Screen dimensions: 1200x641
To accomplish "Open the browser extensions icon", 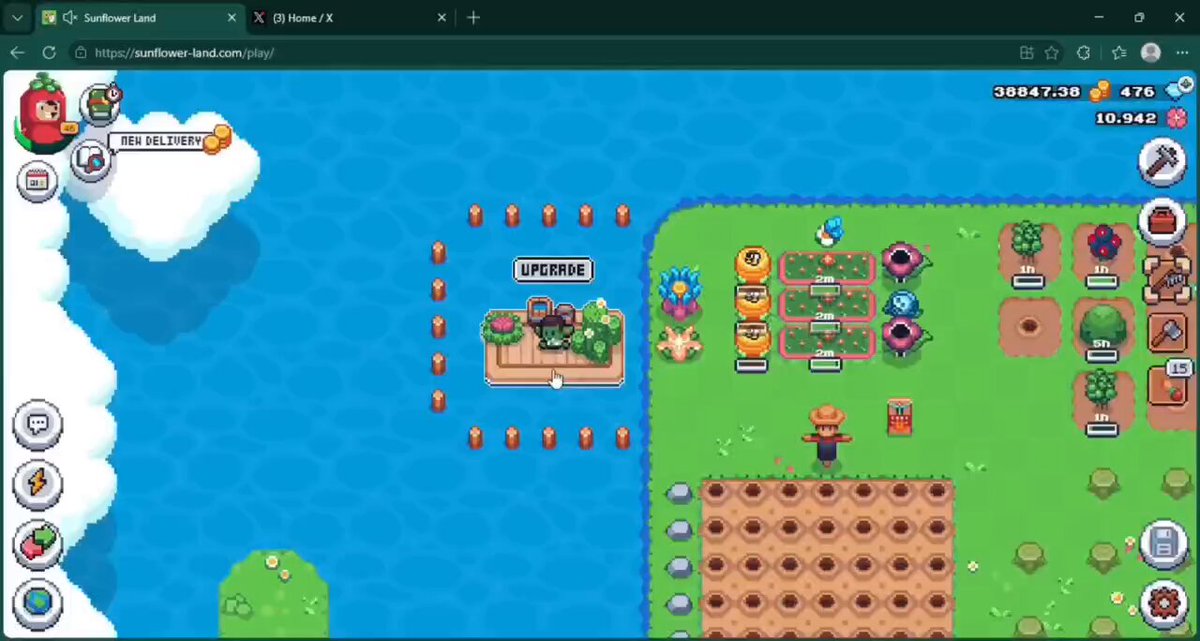I will pos(1083,53).
